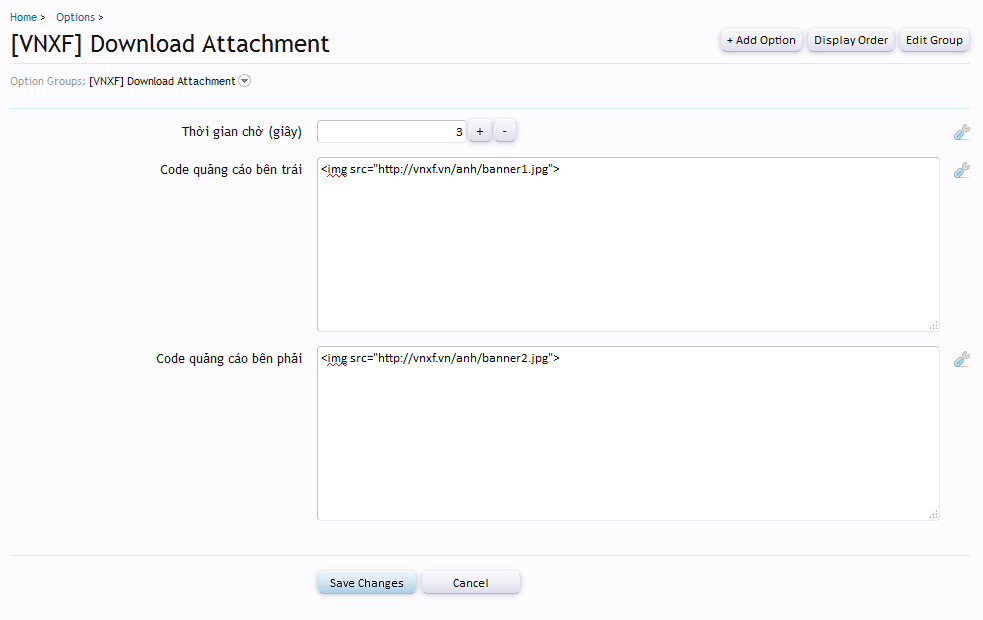This screenshot has width=983, height=620.
Task: Focus the wait time seconds input field
Action: pyautogui.click(x=391, y=132)
